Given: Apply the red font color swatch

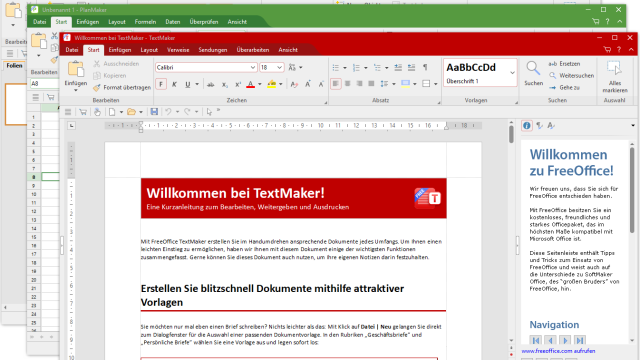Looking at the screenshot, I should point(251,84).
